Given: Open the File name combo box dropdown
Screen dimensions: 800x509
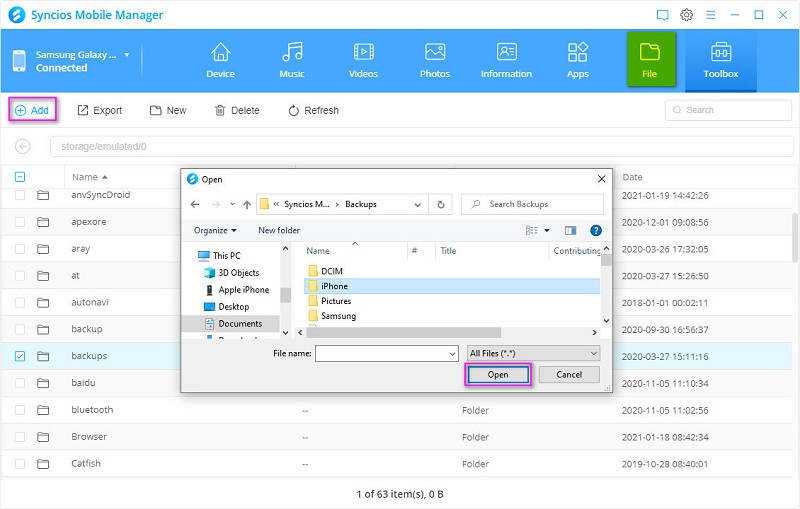Looking at the screenshot, I should [452, 353].
